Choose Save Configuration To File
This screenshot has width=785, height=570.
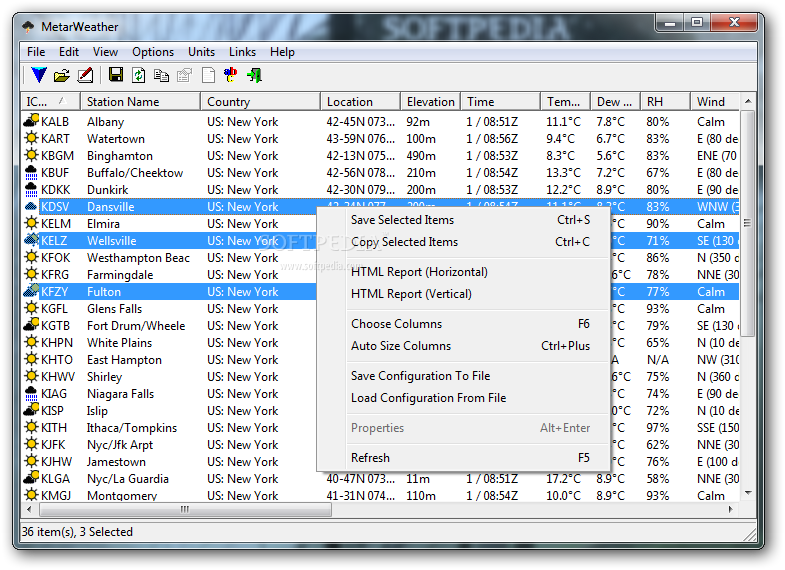click(464, 376)
